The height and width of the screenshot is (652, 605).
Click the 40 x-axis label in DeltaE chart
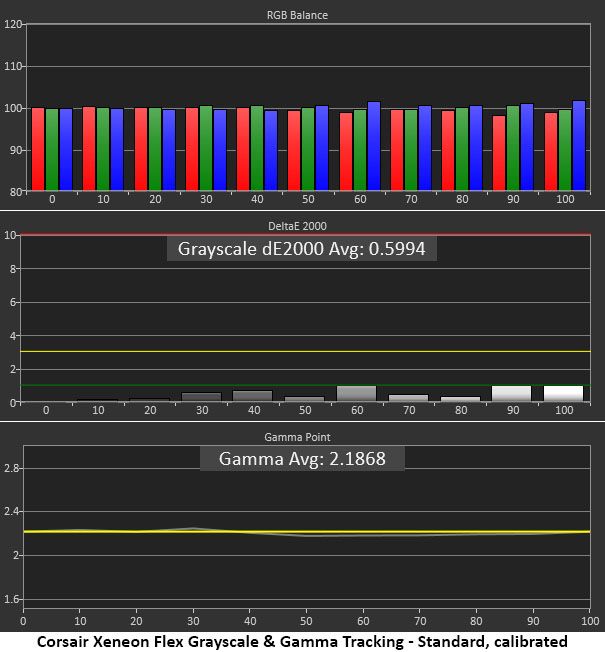254,410
